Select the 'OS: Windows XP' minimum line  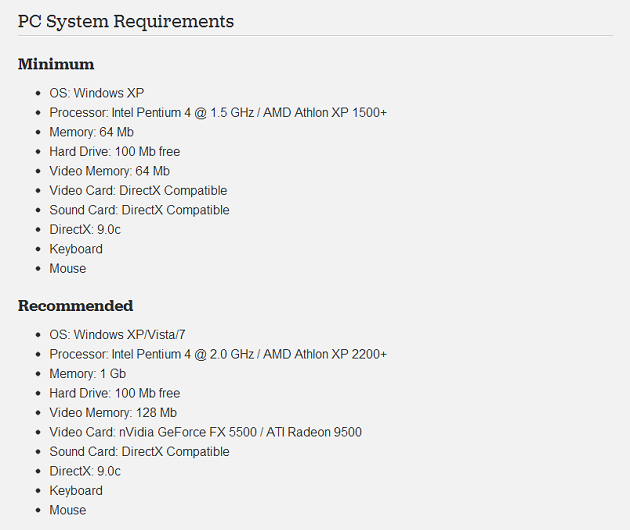tap(97, 93)
